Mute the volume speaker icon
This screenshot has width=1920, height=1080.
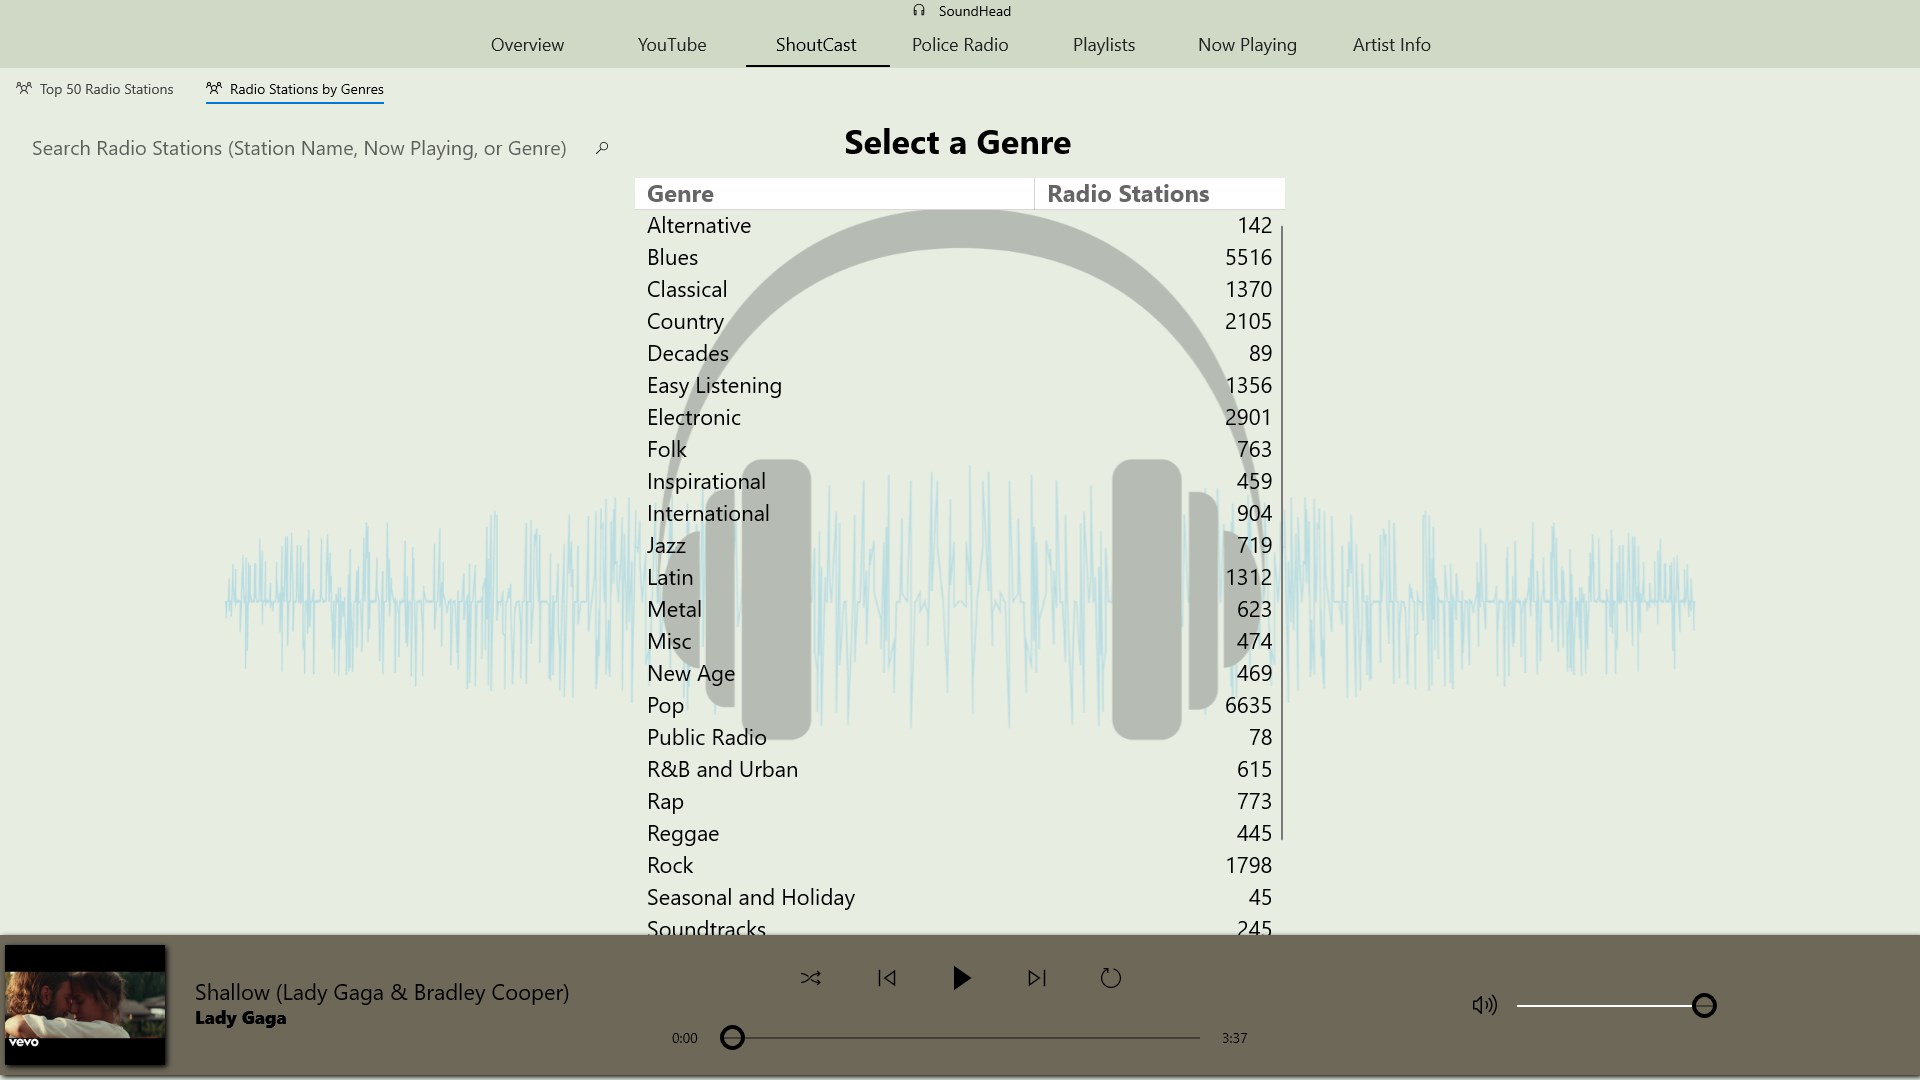pos(1484,1005)
